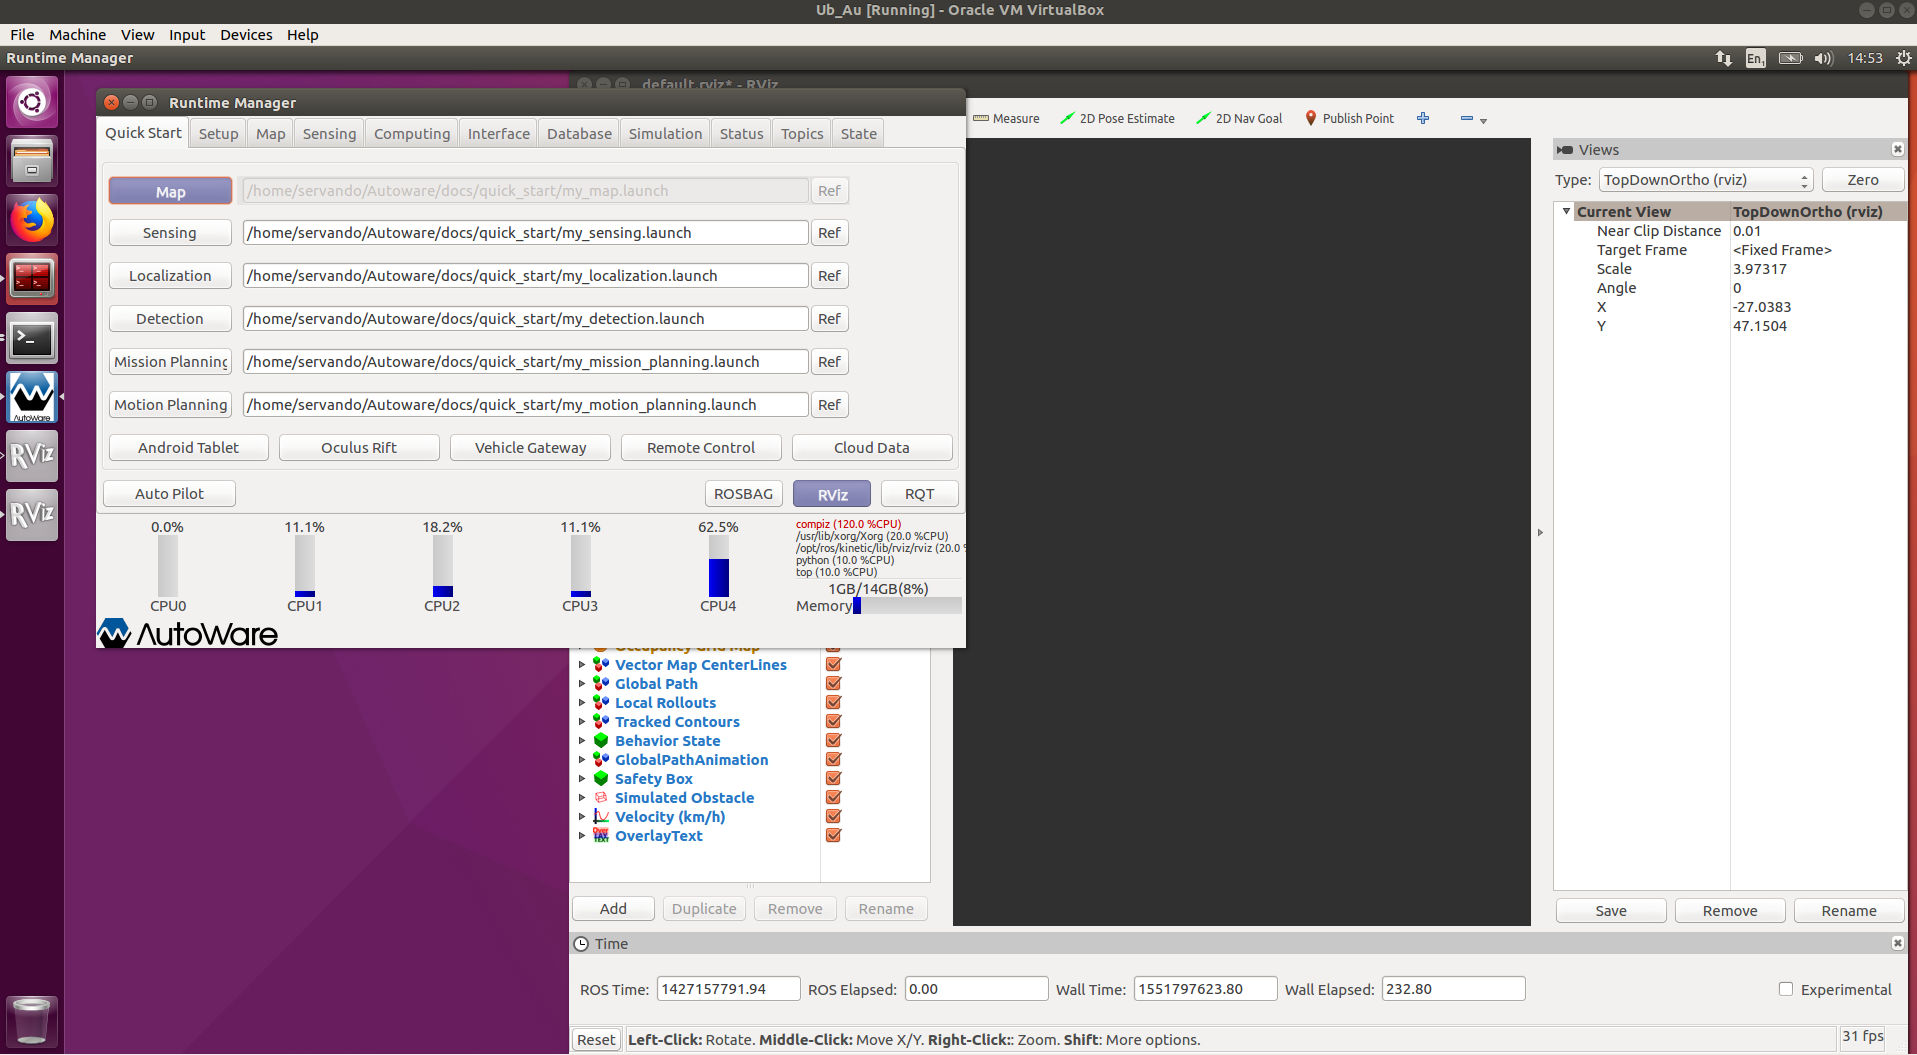This screenshot has width=1917, height=1055.
Task: Click the blue plus add-tool icon
Action: (1423, 118)
